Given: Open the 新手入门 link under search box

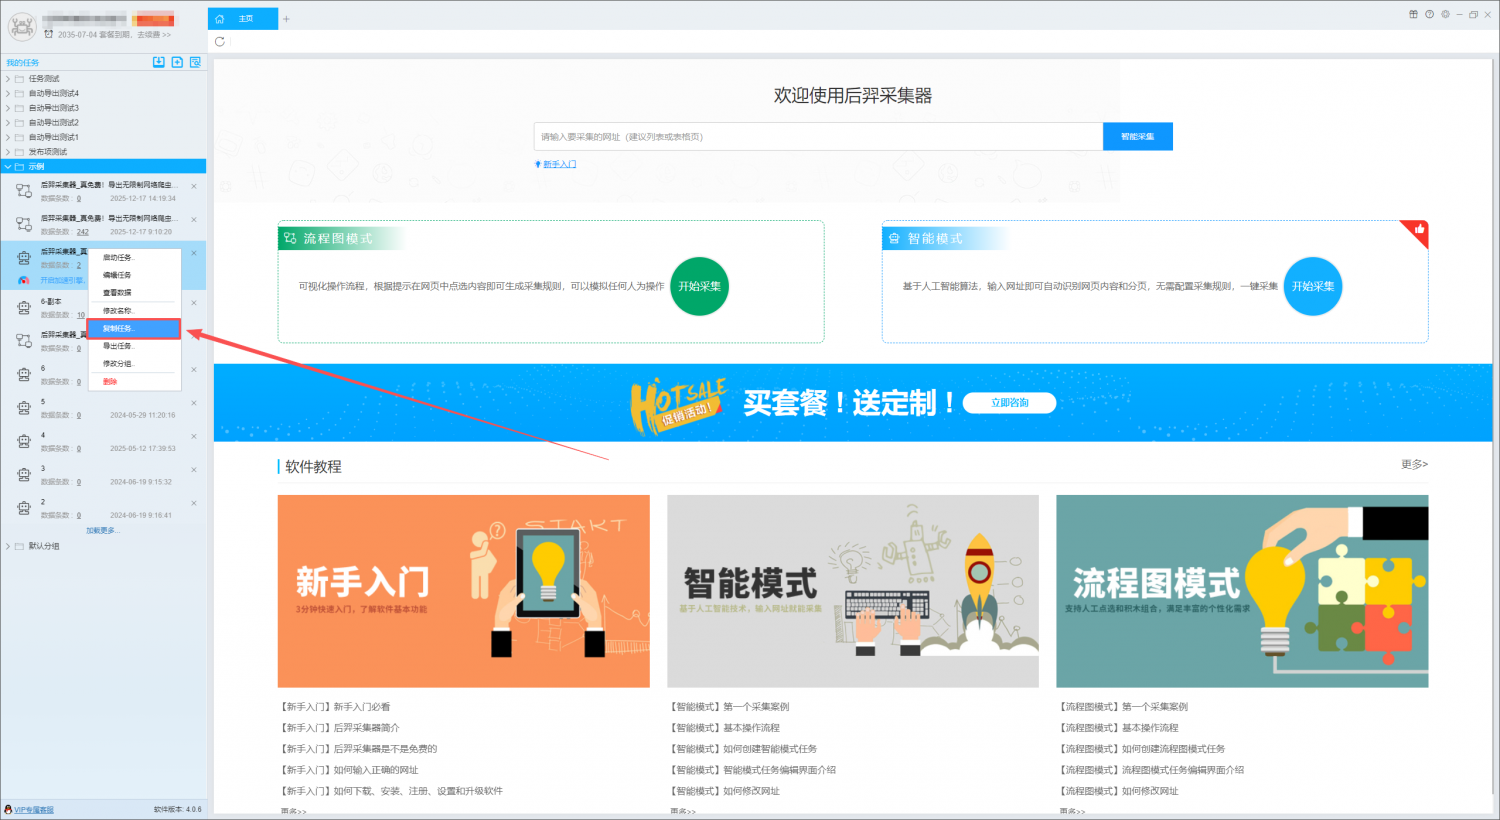Looking at the screenshot, I should 559,164.
